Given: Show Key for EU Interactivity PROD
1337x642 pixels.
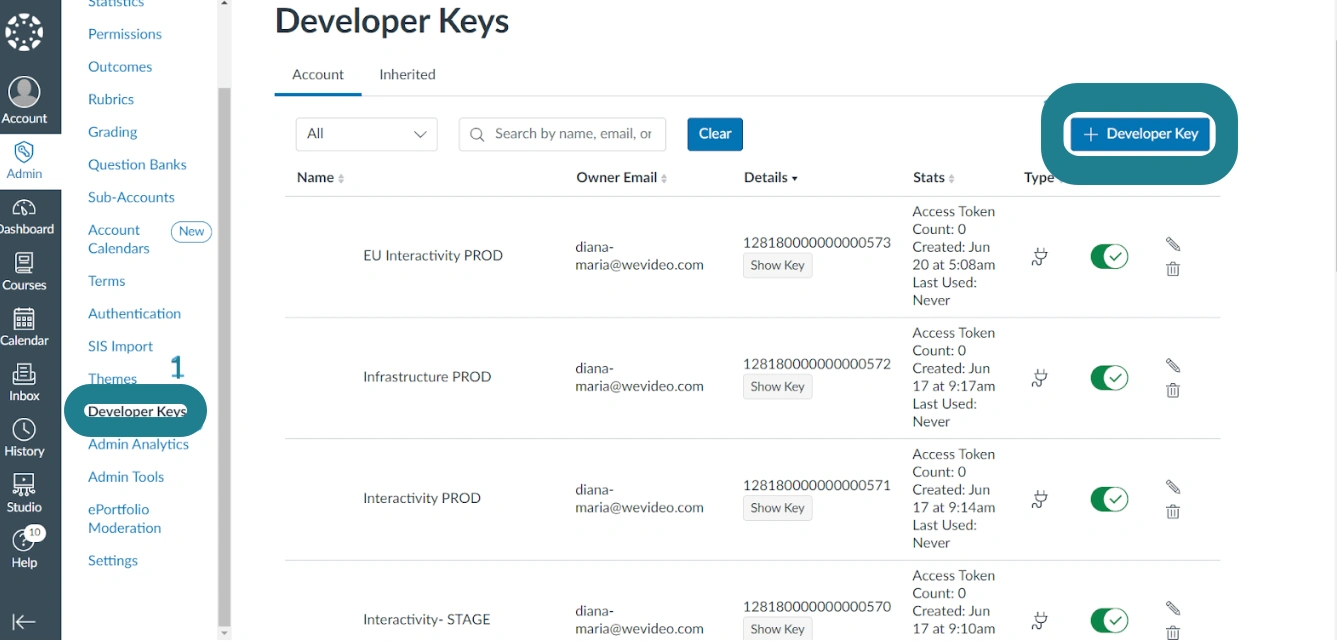Looking at the screenshot, I should (x=777, y=266).
